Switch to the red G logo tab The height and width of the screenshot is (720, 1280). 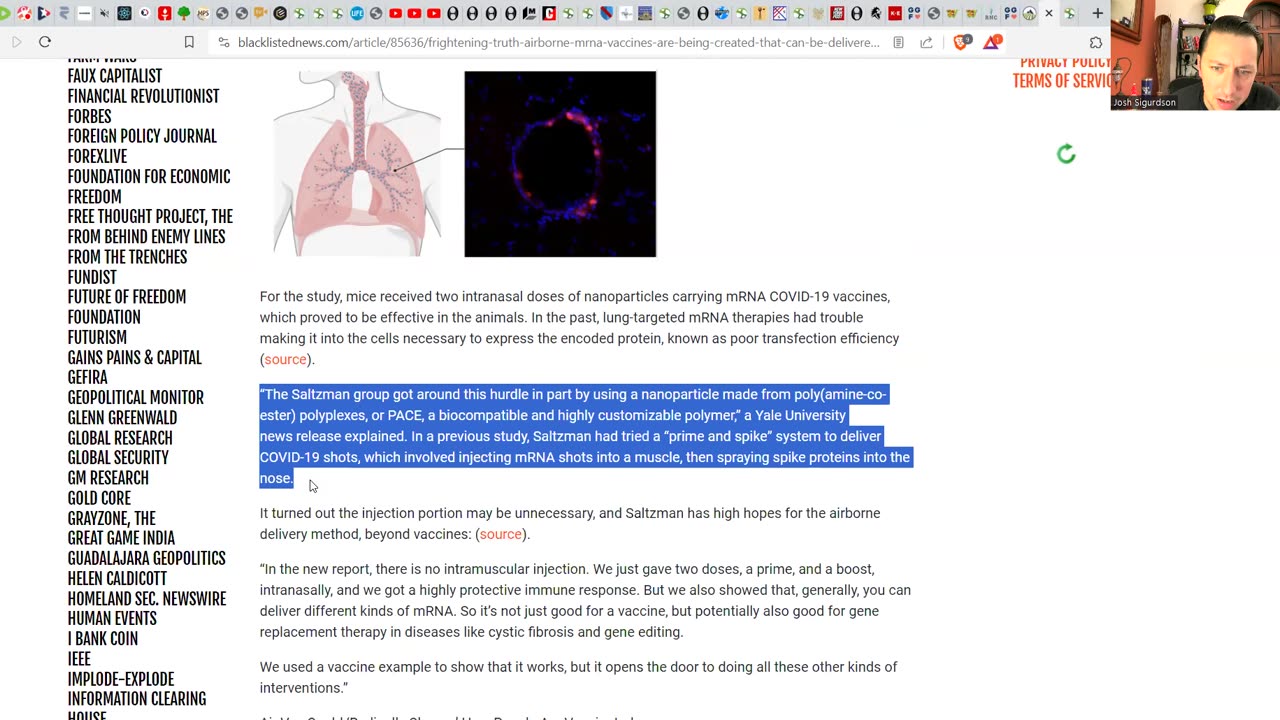point(549,13)
